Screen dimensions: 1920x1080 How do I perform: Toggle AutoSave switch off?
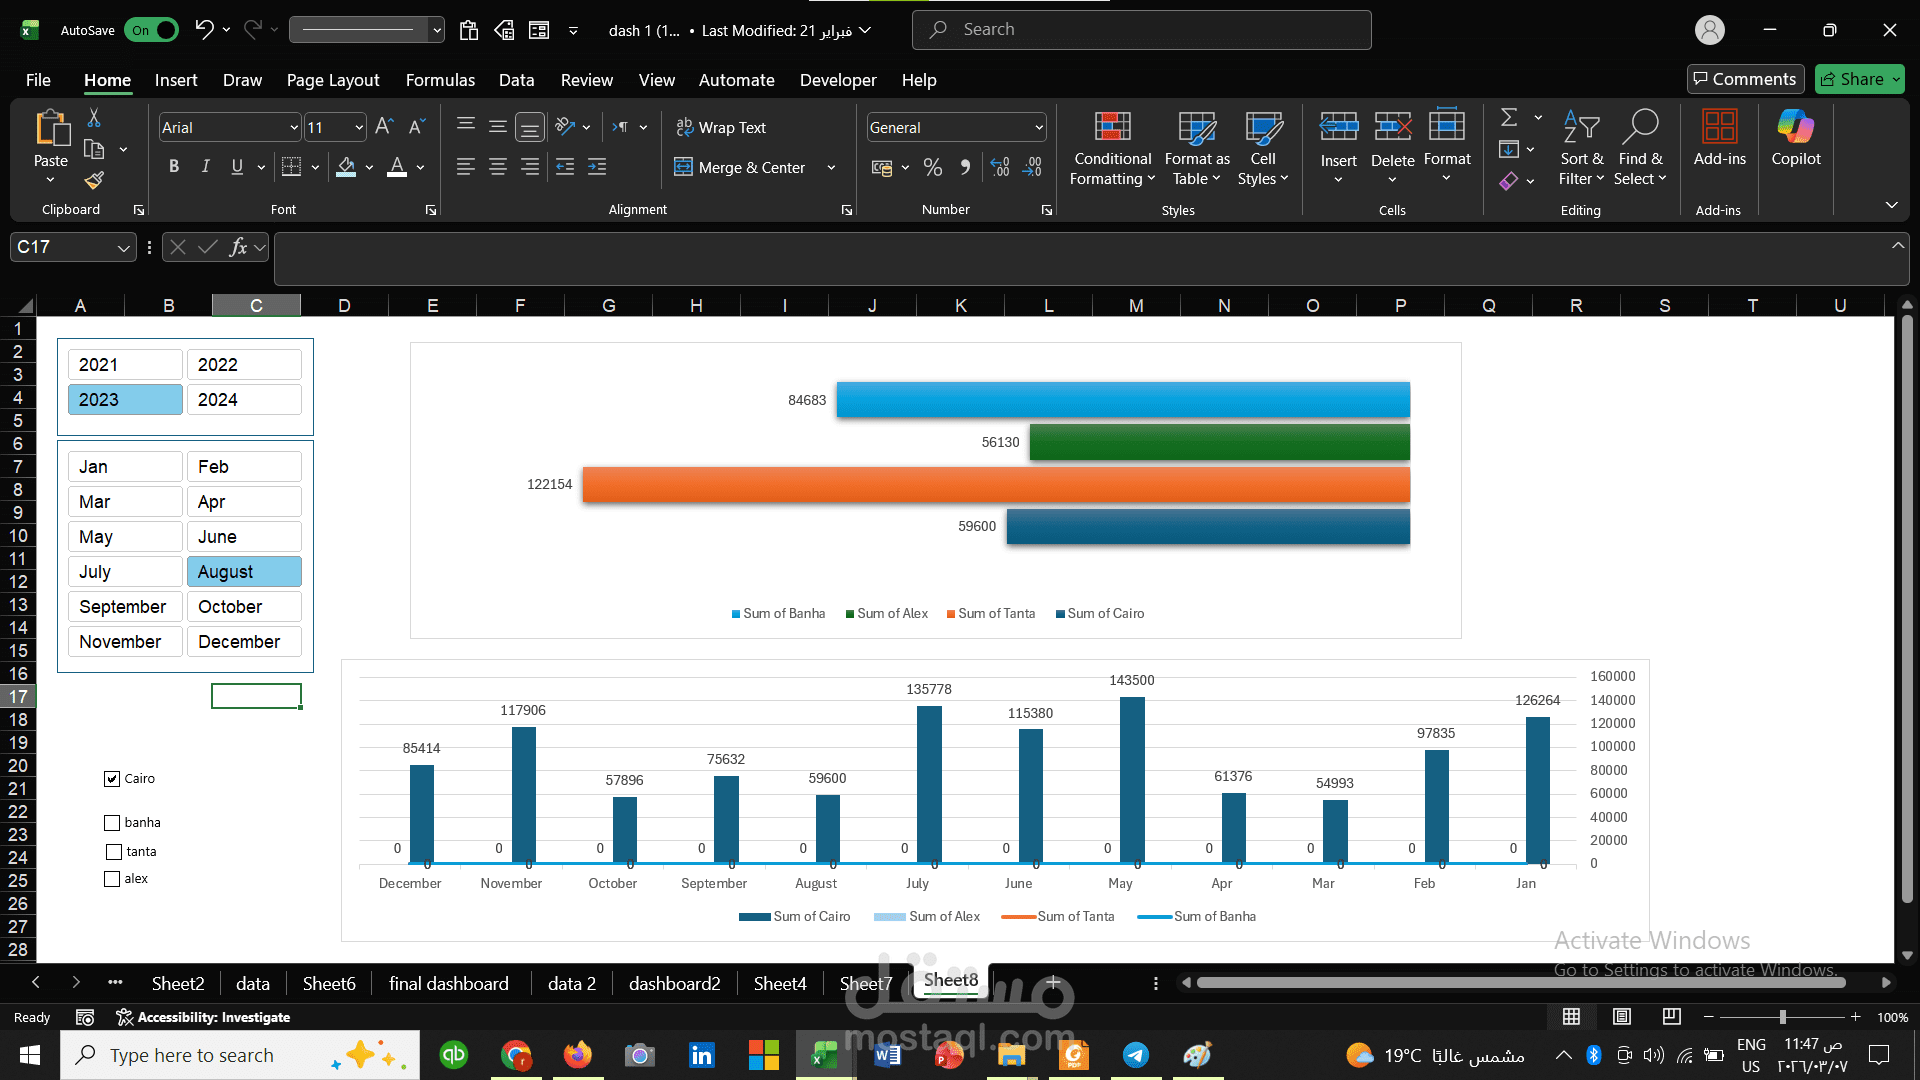[151, 30]
